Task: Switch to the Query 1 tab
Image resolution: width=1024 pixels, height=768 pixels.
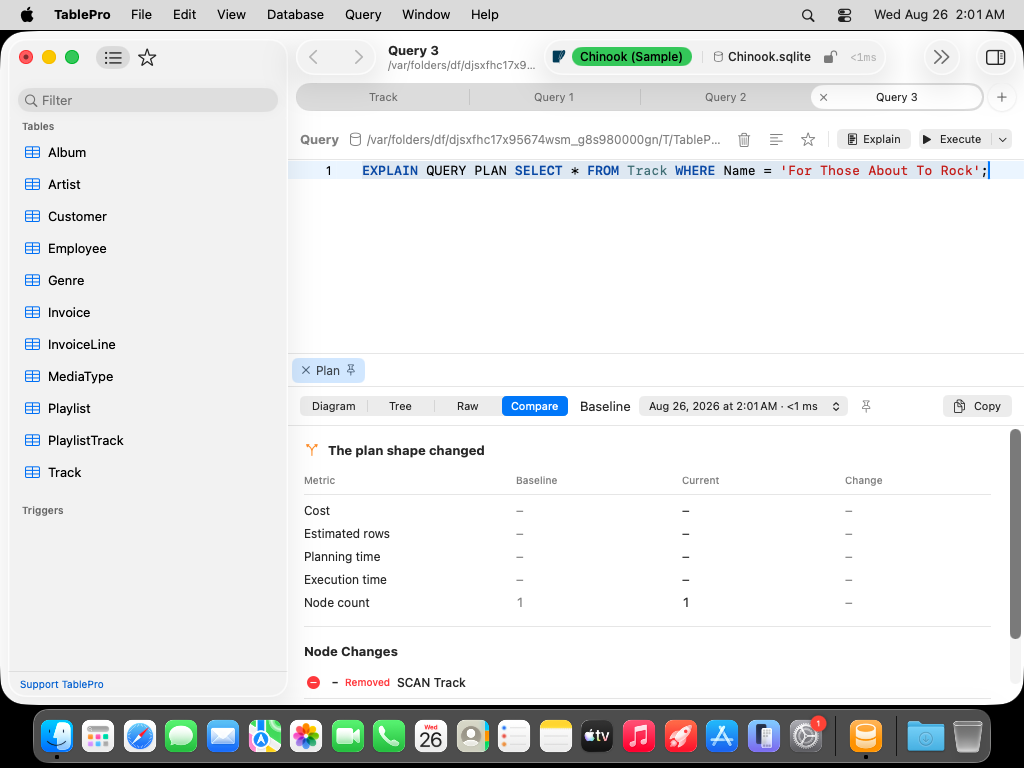Action: tap(554, 97)
